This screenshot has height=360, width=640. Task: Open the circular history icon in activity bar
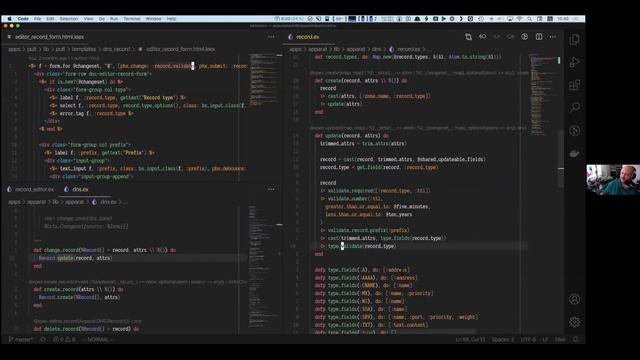click(575, 131)
